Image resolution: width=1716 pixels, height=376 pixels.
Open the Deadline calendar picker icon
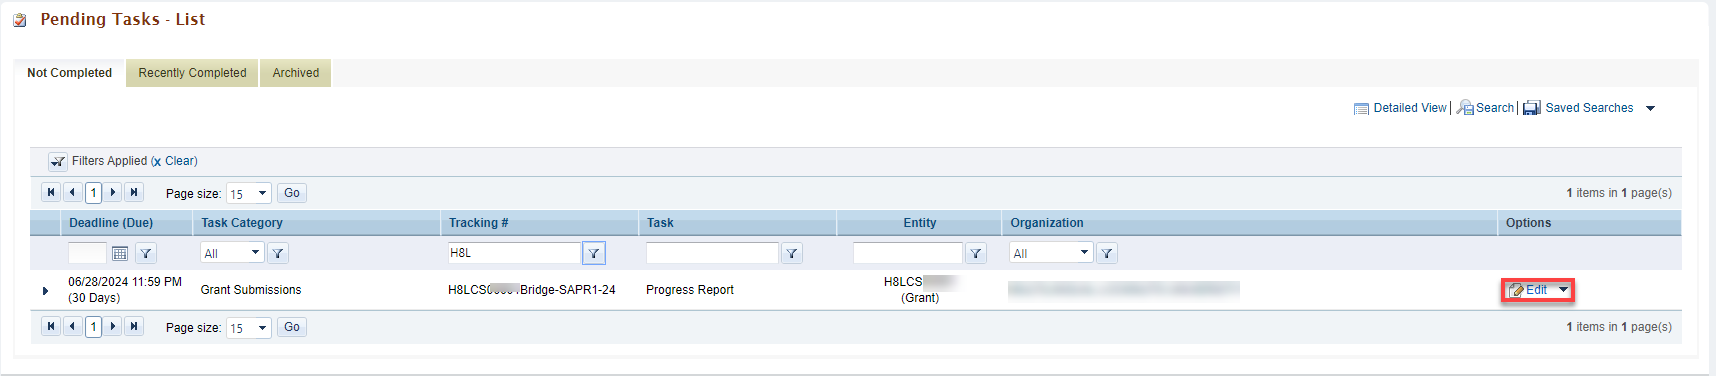(x=120, y=254)
